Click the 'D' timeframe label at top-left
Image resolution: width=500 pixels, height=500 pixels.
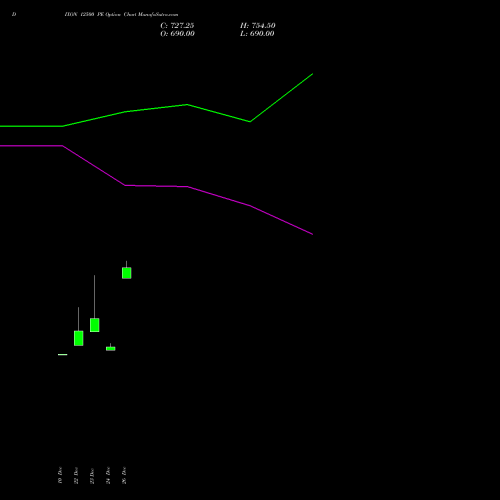click(14, 14)
